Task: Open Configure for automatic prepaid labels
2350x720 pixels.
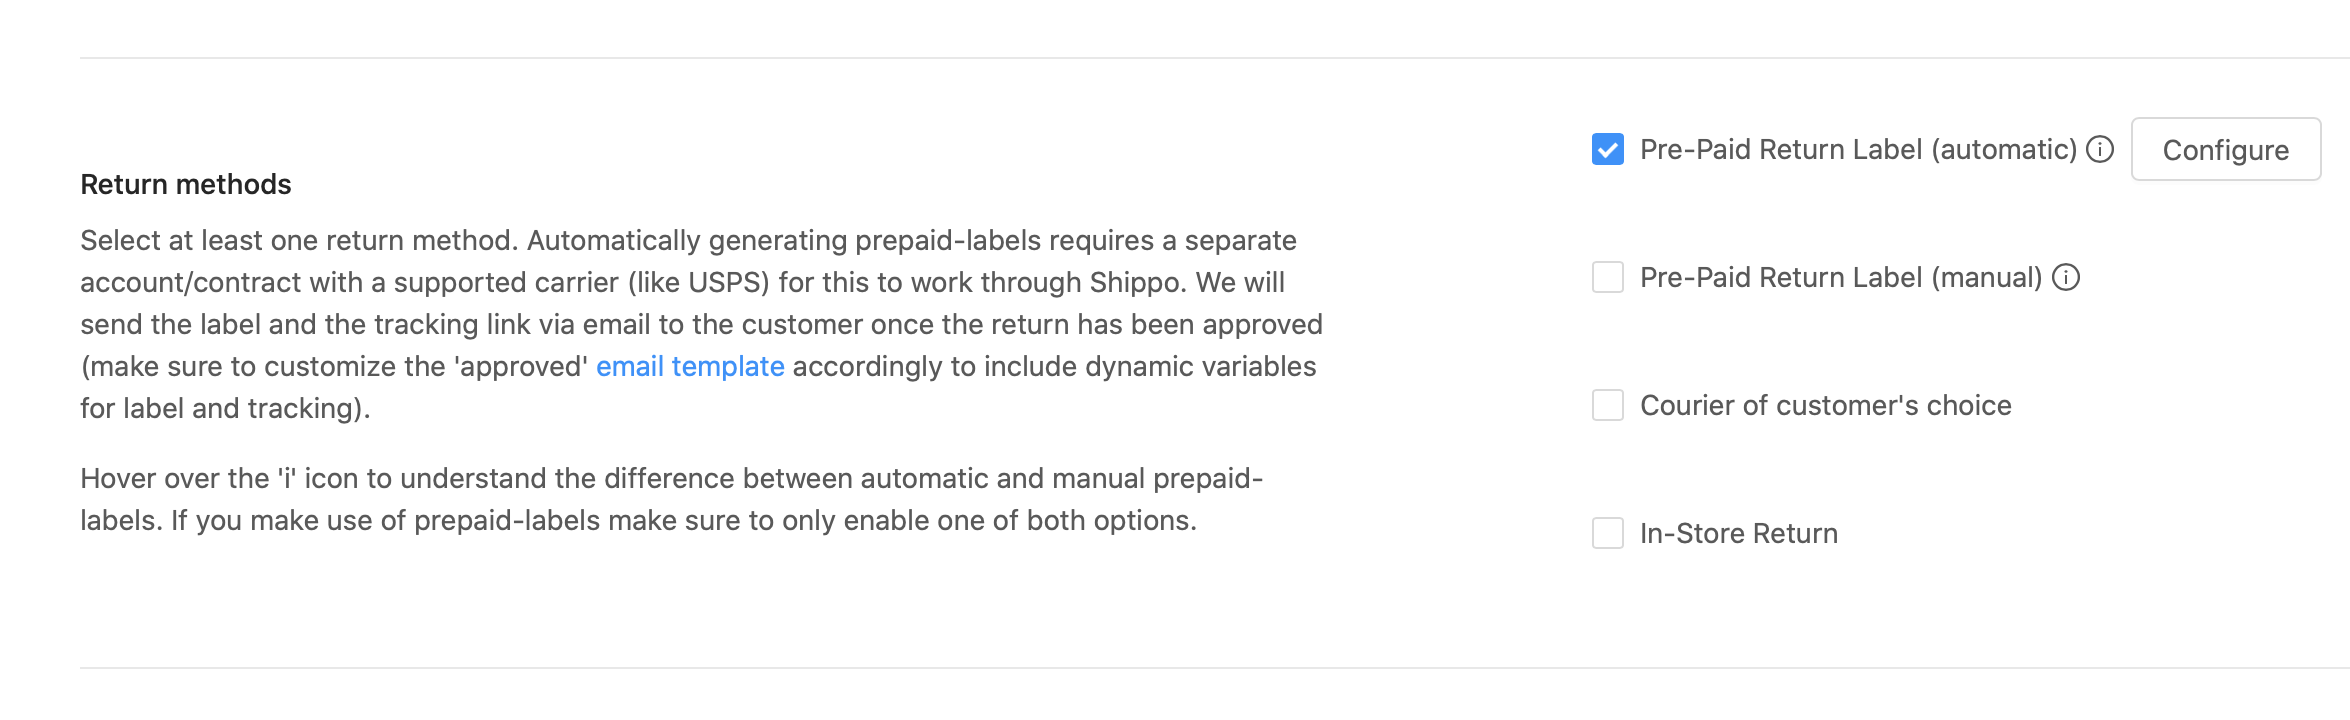Action: (2226, 149)
